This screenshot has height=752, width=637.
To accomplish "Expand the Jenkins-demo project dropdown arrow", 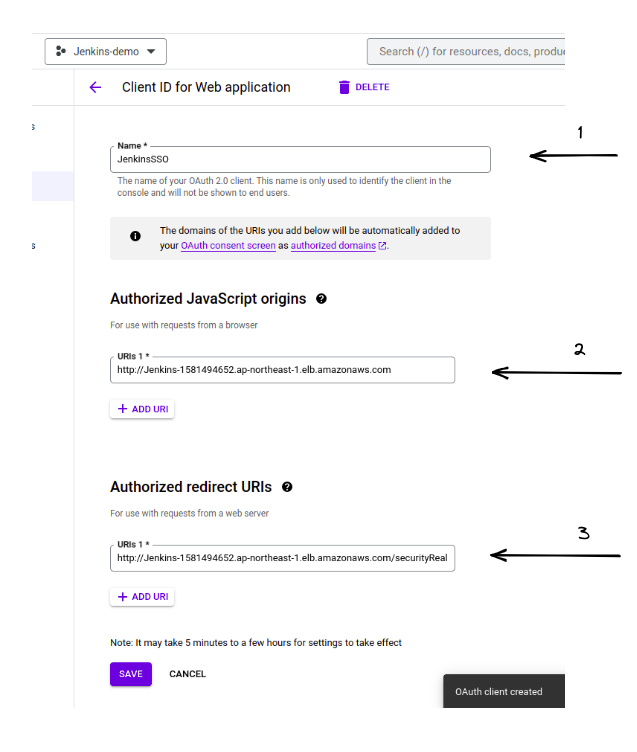I will pos(151,51).
